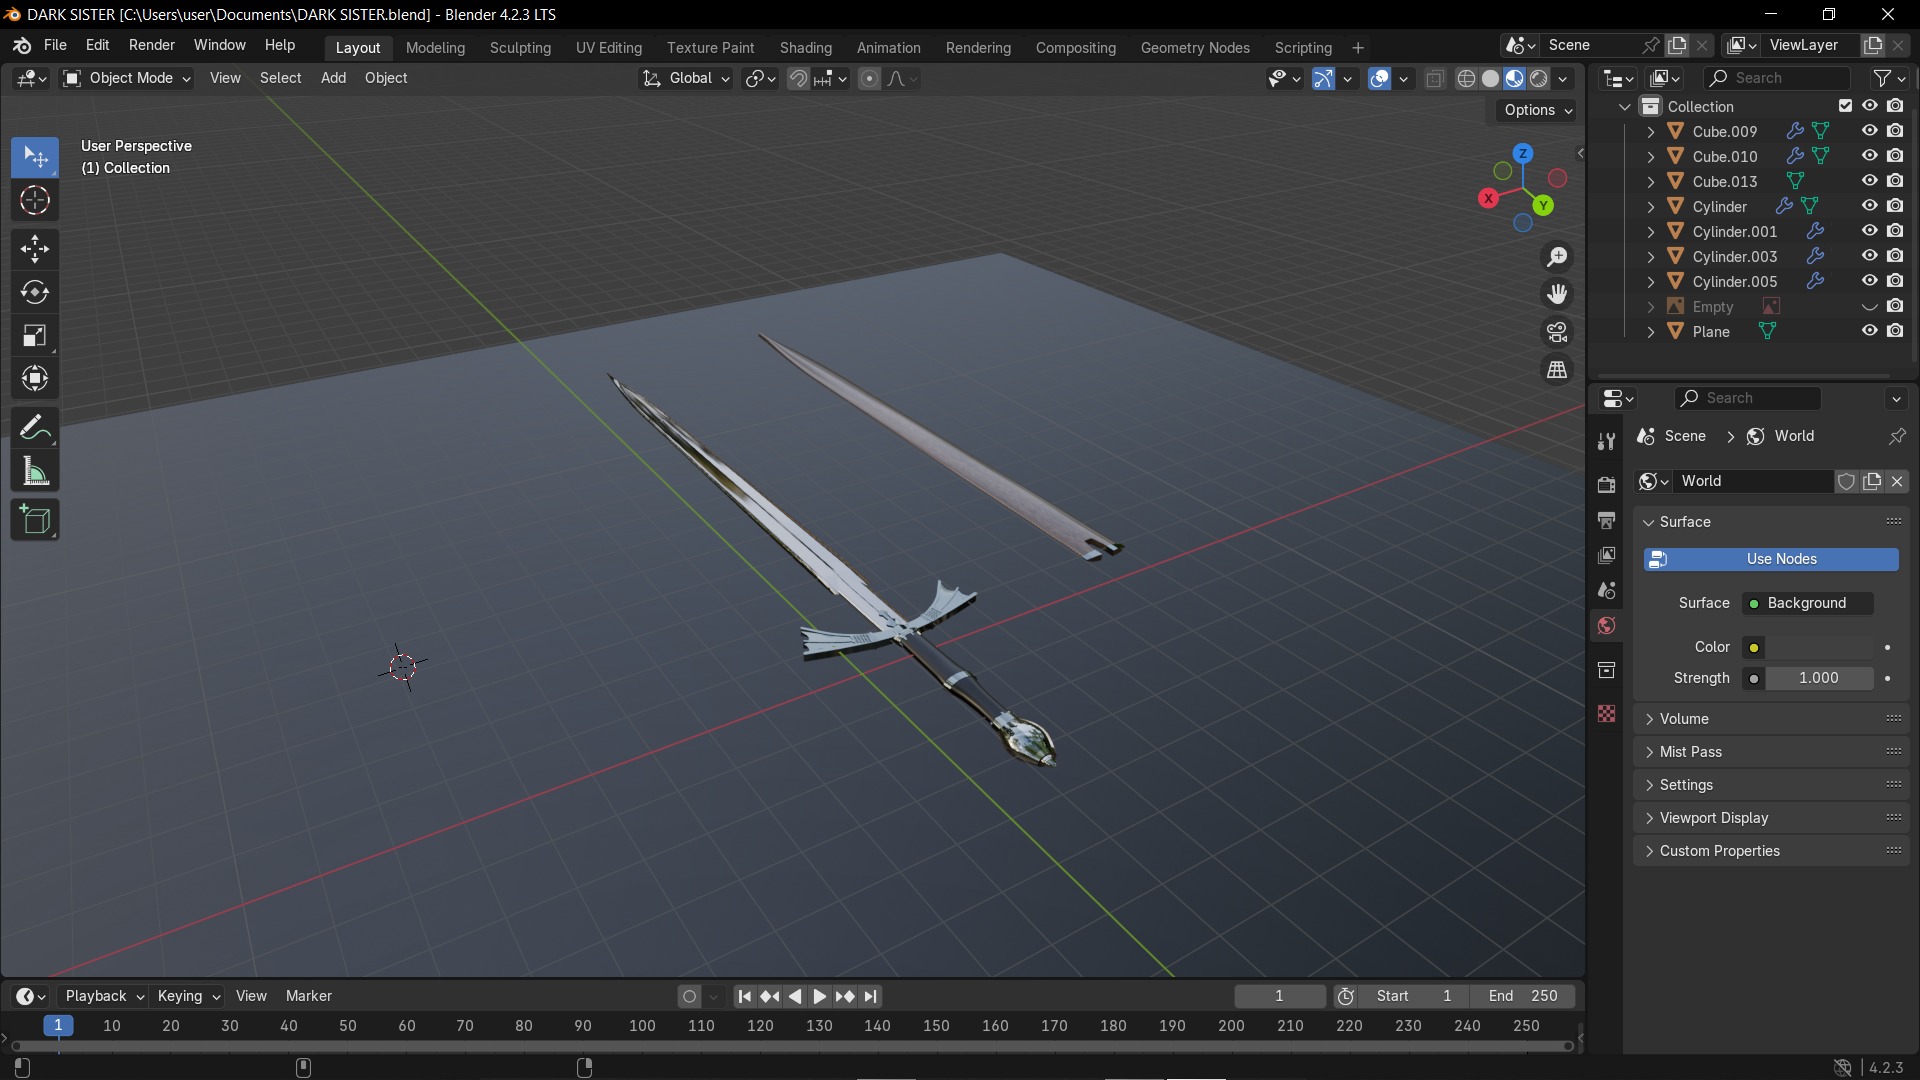Hide Cube.009 with its eye icon

tap(1869, 131)
